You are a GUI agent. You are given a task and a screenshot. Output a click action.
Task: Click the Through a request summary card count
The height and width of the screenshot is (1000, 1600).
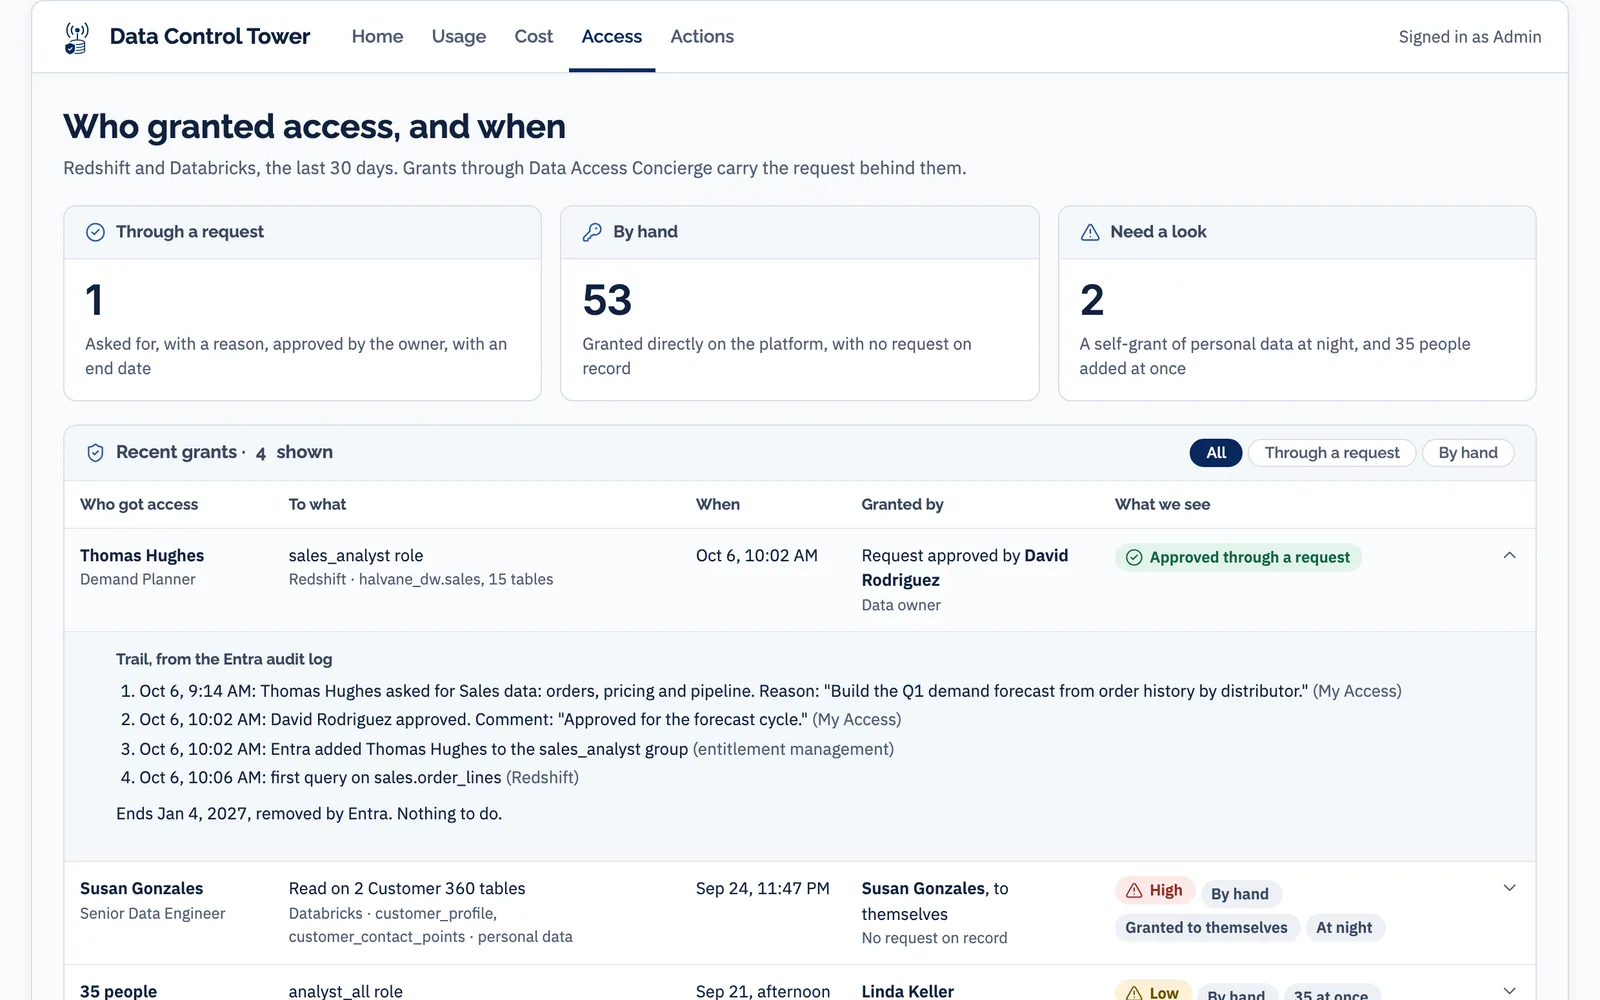[94, 300]
